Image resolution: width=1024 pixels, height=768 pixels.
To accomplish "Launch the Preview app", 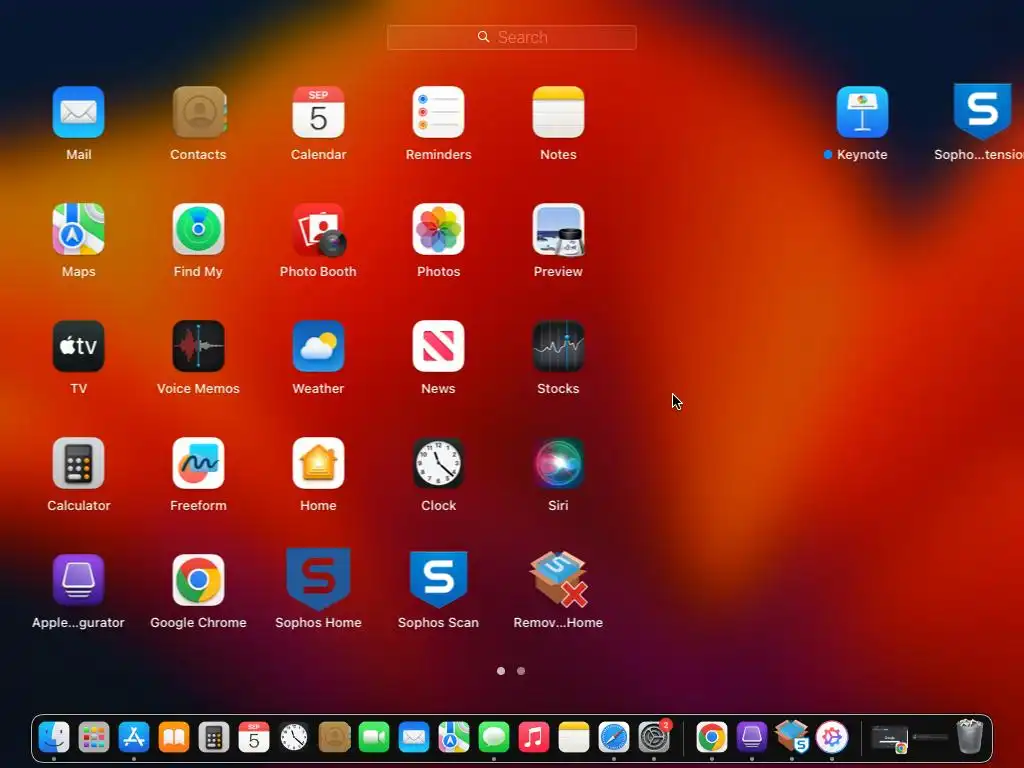I will [558, 229].
